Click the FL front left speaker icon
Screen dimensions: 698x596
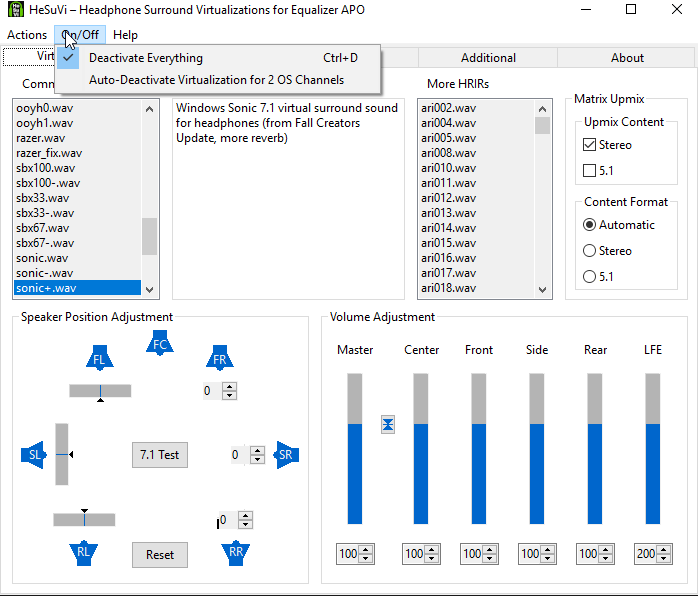(100, 358)
